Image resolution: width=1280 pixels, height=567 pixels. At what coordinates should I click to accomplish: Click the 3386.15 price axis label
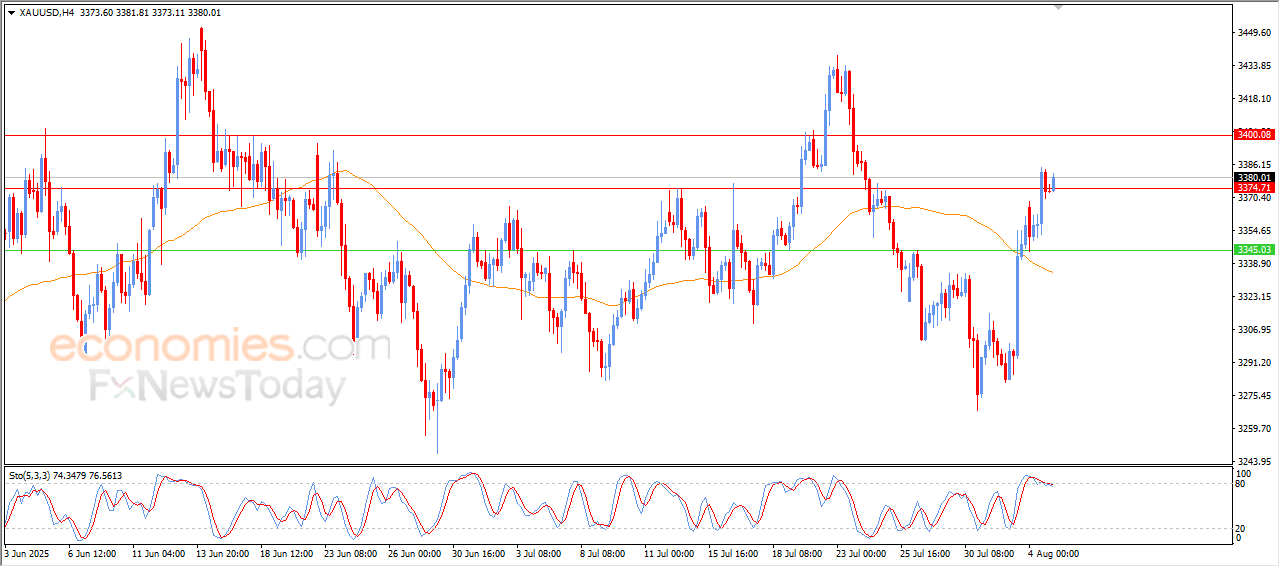(x=1254, y=164)
